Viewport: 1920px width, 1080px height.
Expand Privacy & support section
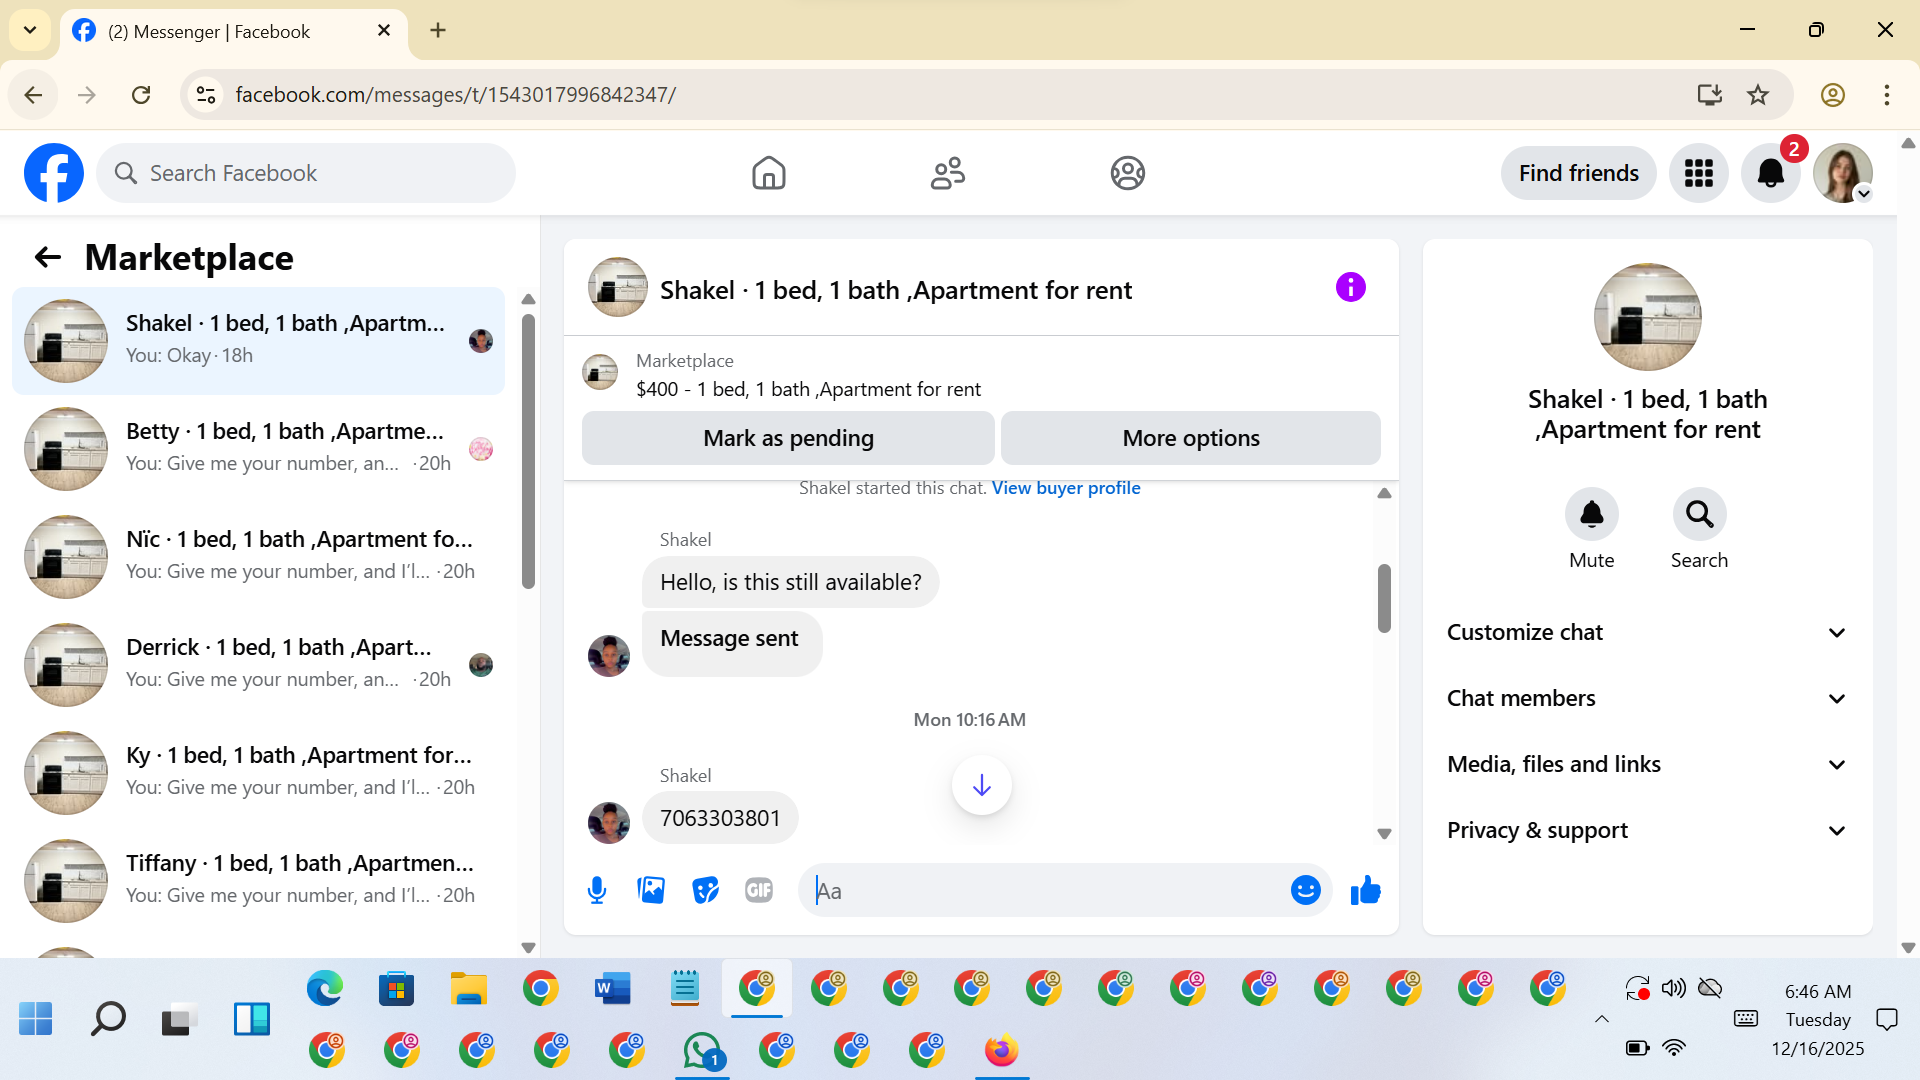point(1647,831)
